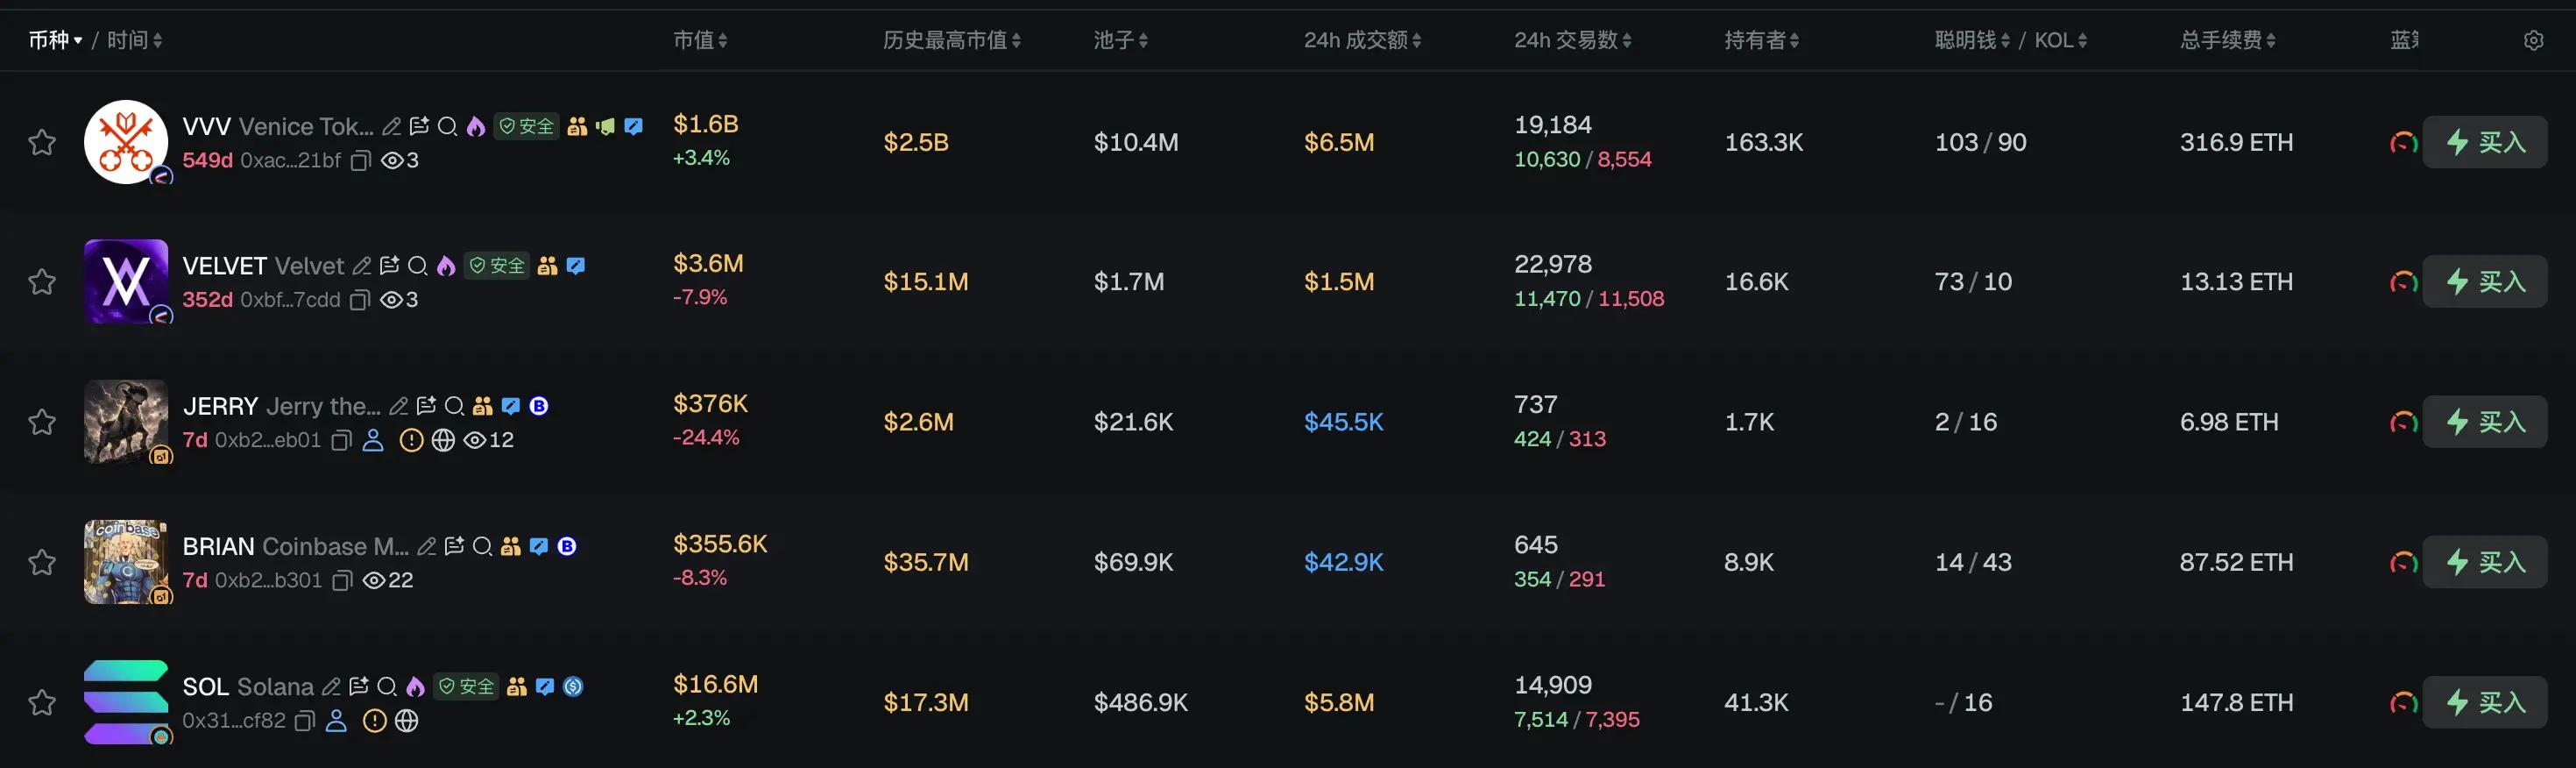Sort by 市值 column header
This screenshot has width=2576, height=768.
pyautogui.click(x=700, y=40)
